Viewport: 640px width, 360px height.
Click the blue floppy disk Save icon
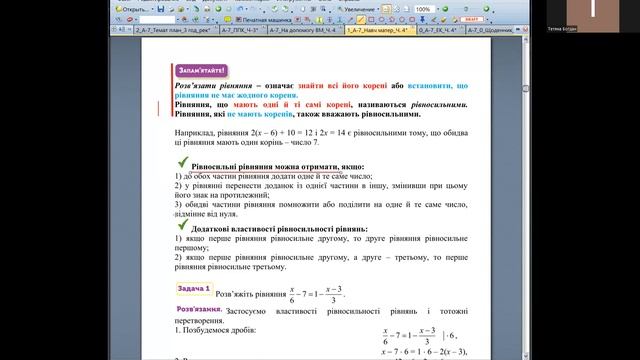point(161,9)
